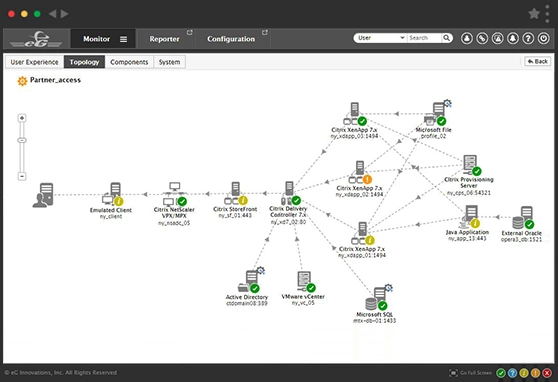Select the Citrix StoreFront node
558x382 pixels.
[236, 194]
